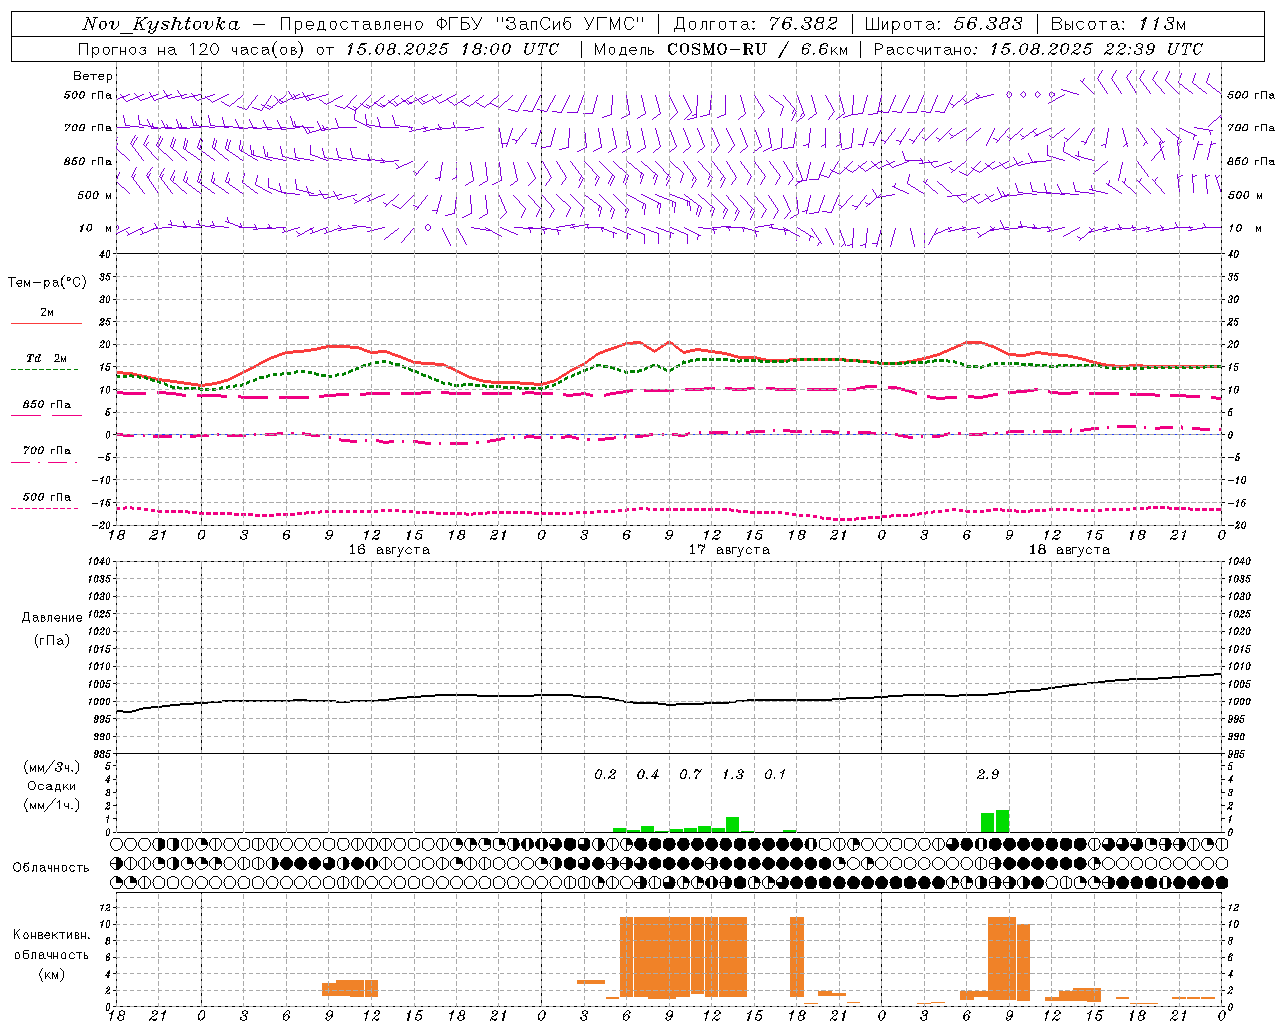Viewport: 1280px width, 1024px height.
Task: Click the precipitation amount 0.4
Action: point(648,774)
